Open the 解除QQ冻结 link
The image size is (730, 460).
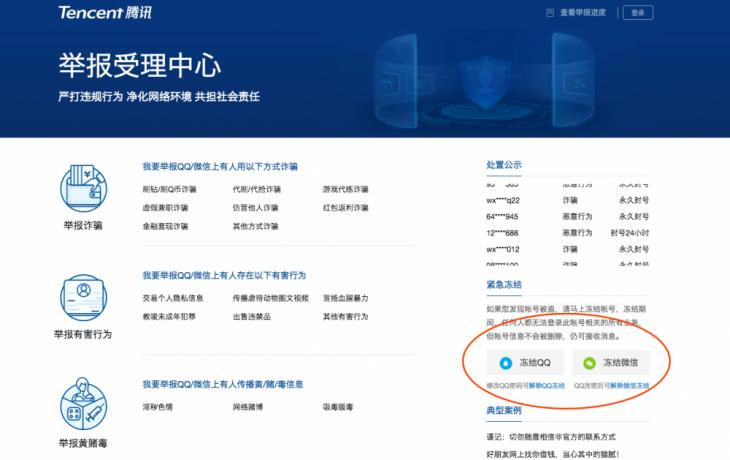coord(547,386)
